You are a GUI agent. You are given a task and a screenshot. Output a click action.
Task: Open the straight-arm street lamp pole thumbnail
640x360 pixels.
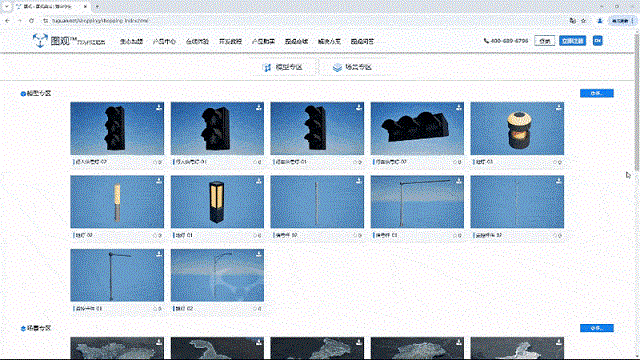tap(117, 275)
